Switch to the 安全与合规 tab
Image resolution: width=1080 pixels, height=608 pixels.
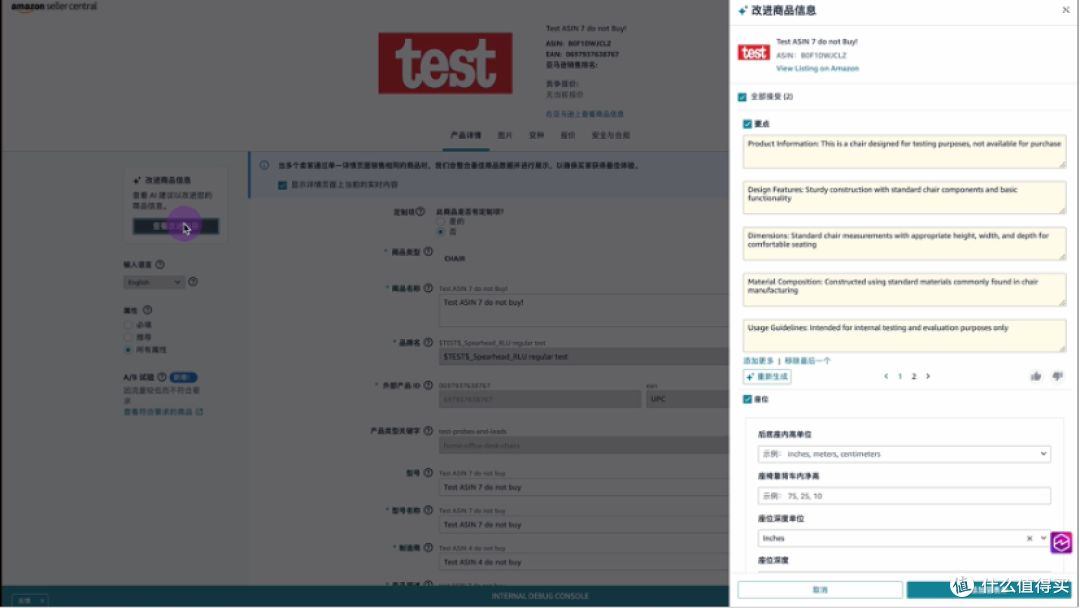[x=610, y=136]
